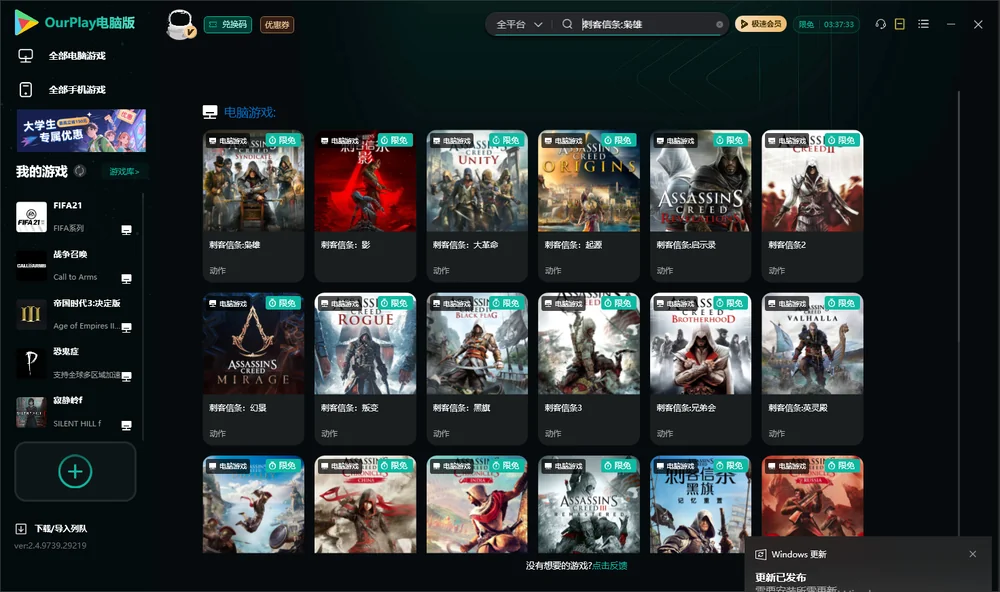Open the user avatar profile
The width and height of the screenshot is (1000, 592).
pyautogui.click(x=180, y=24)
